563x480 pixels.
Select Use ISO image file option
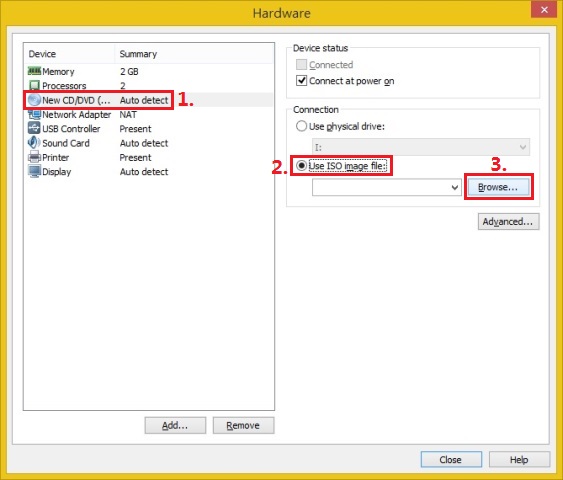(x=301, y=166)
